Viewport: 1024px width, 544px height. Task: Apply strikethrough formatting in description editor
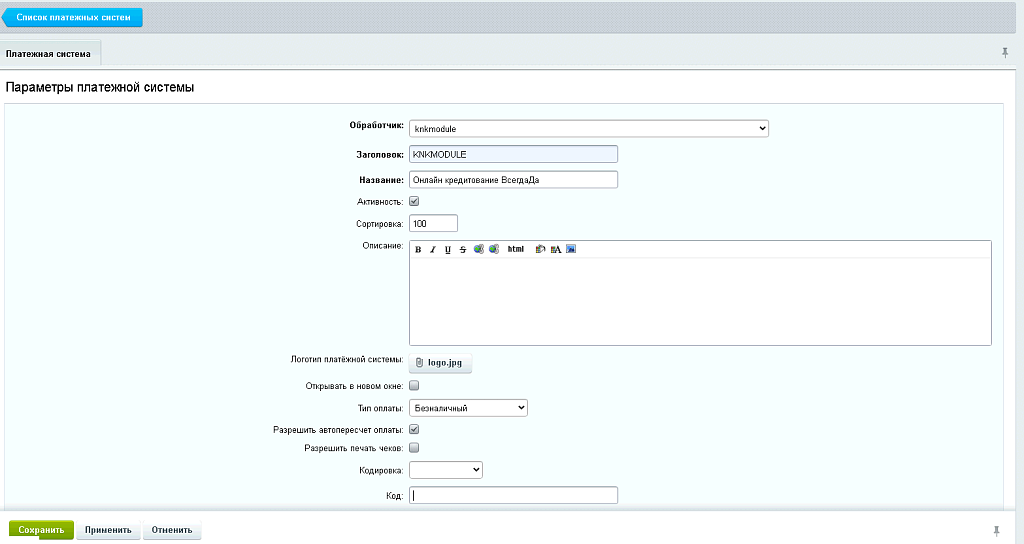click(x=463, y=249)
